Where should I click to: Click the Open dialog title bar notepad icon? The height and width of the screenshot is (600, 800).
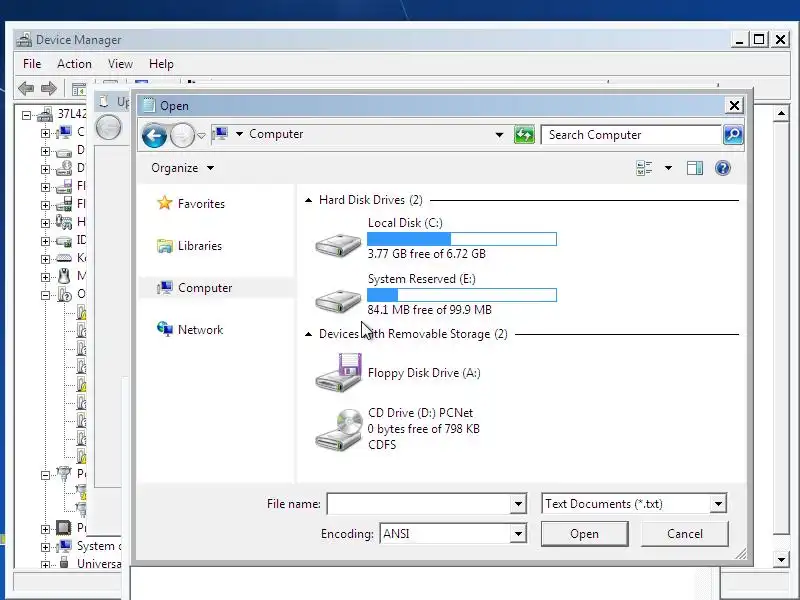coord(148,105)
